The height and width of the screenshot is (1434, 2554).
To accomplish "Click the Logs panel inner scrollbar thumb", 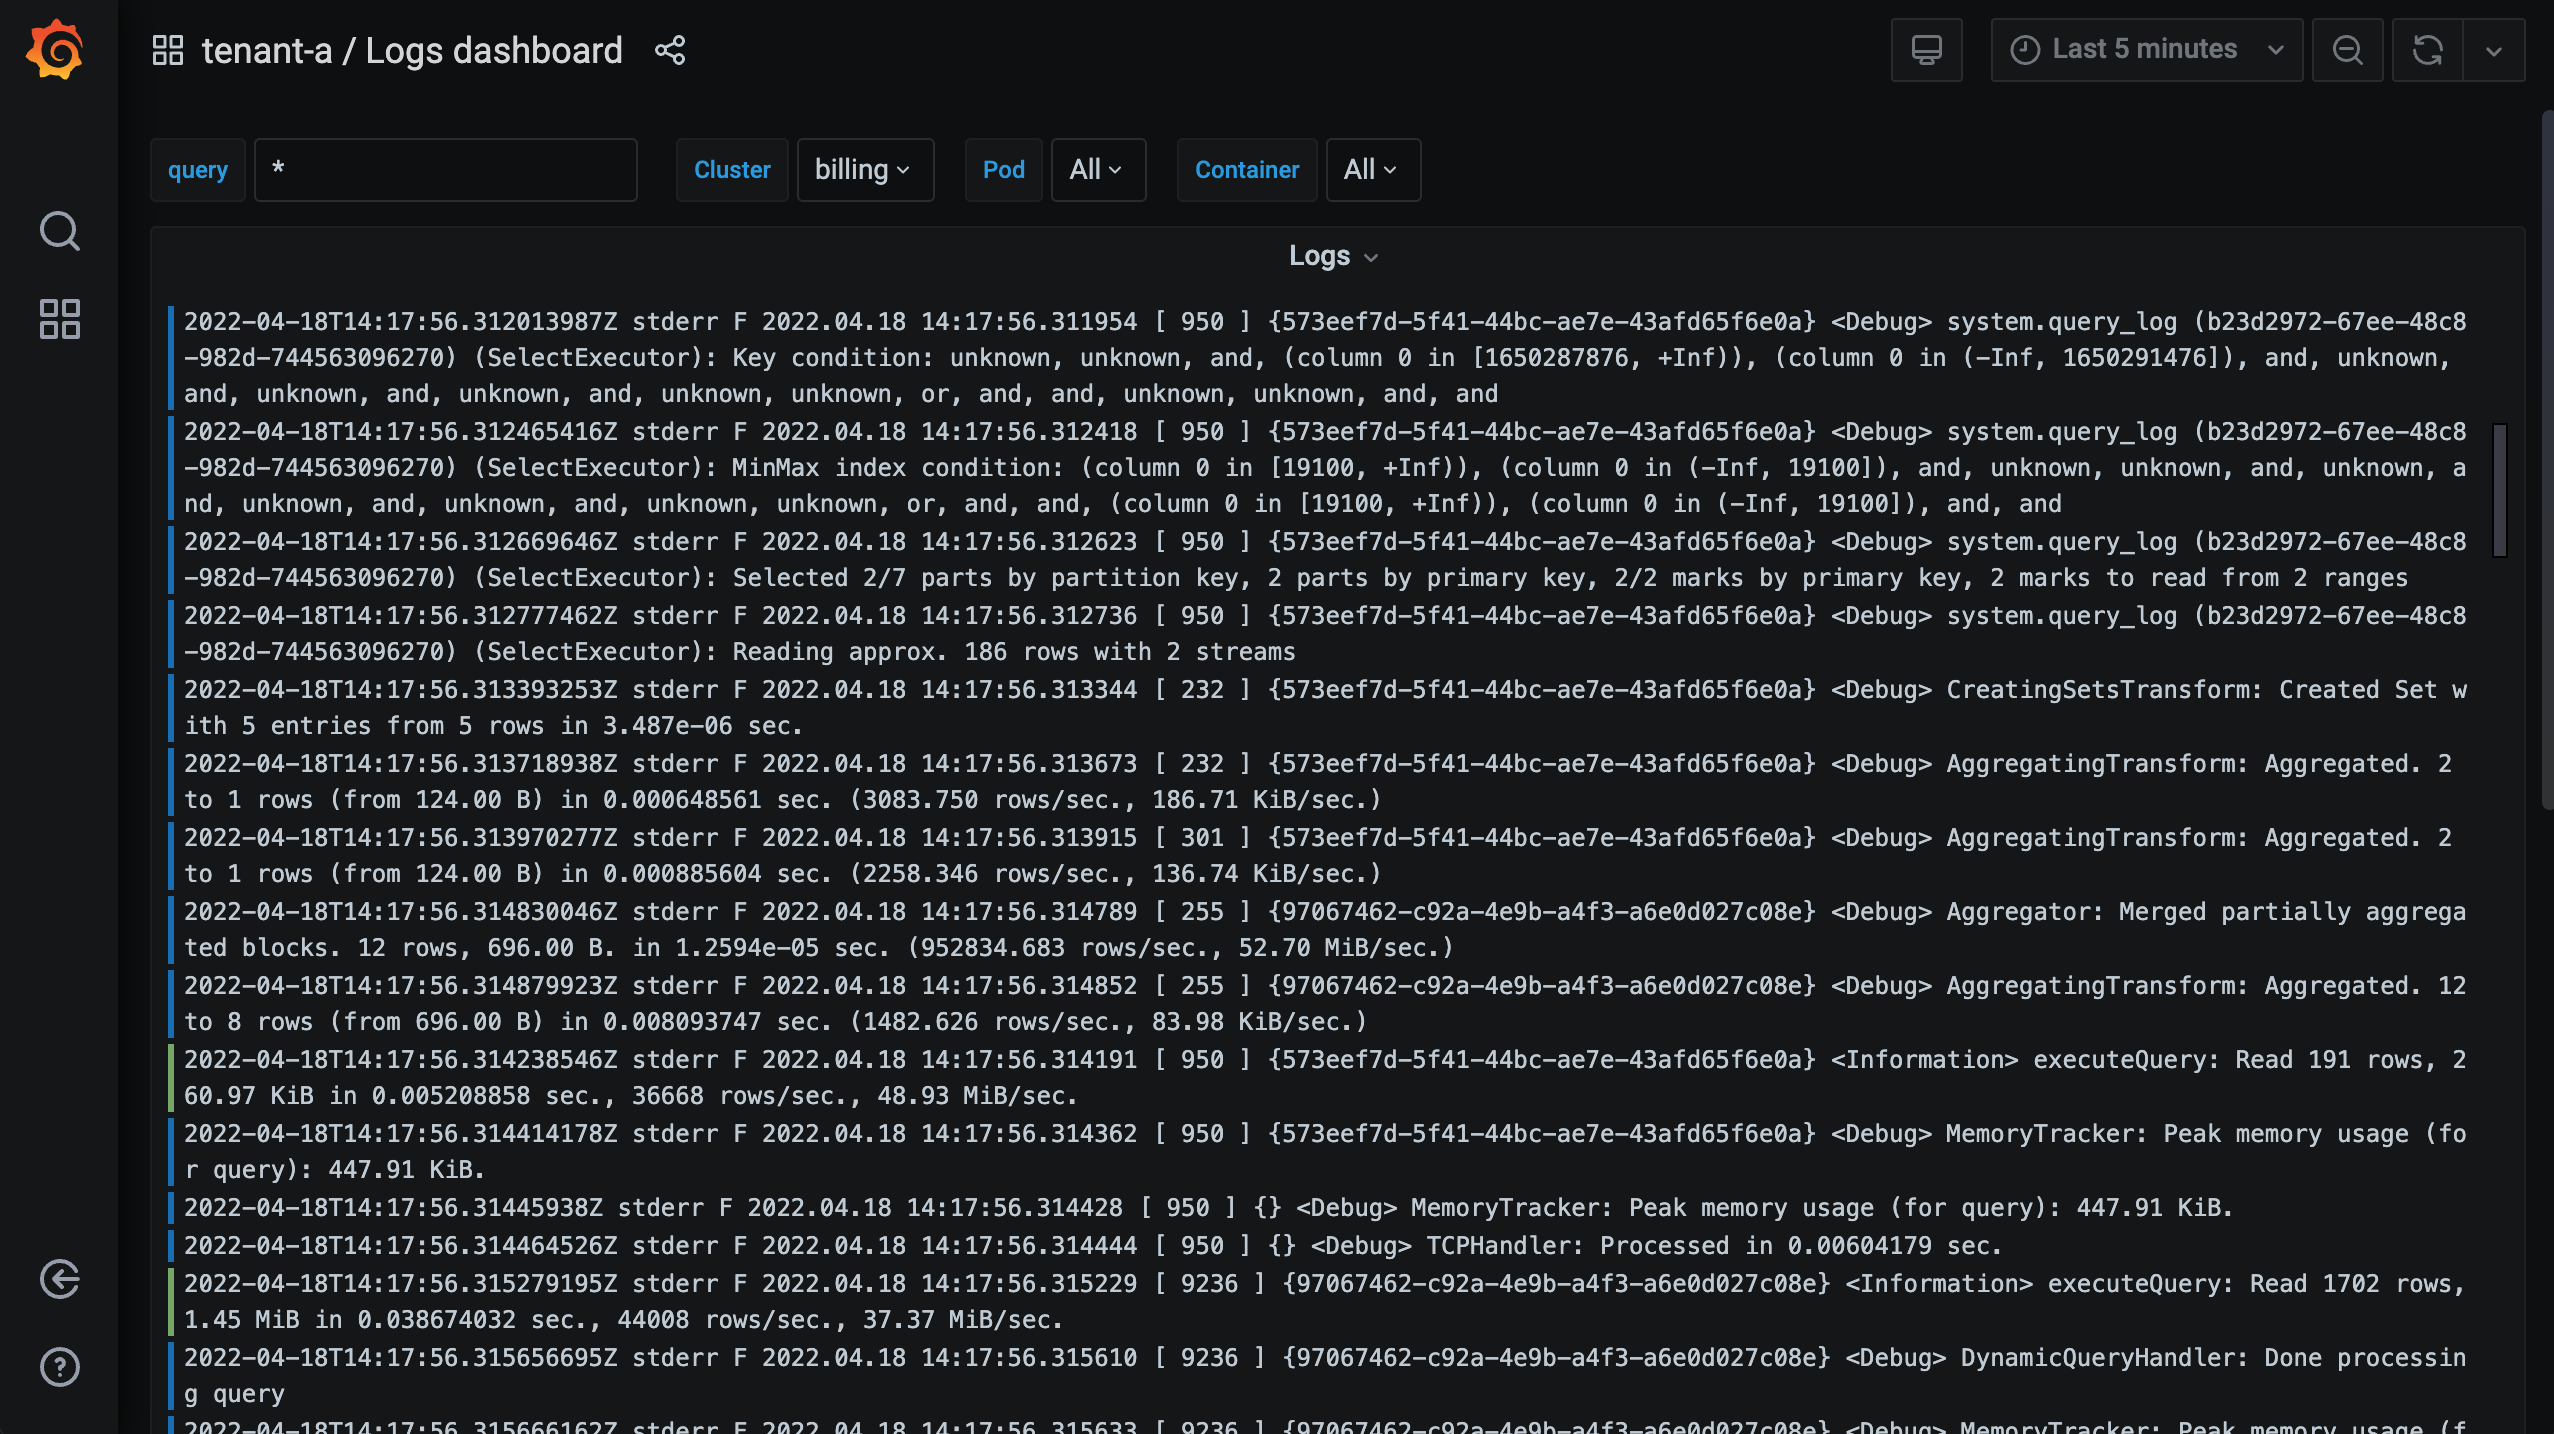I will click(x=2499, y=490).
